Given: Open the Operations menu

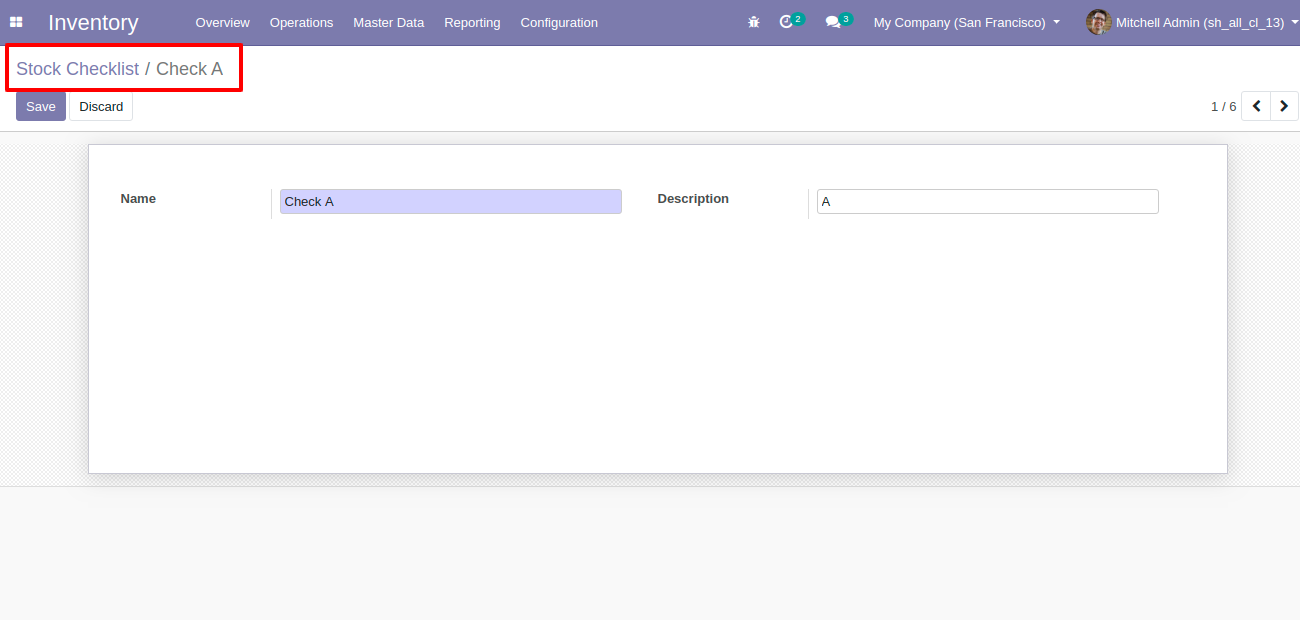Looking at the screenshot, I should coord(301,22).
